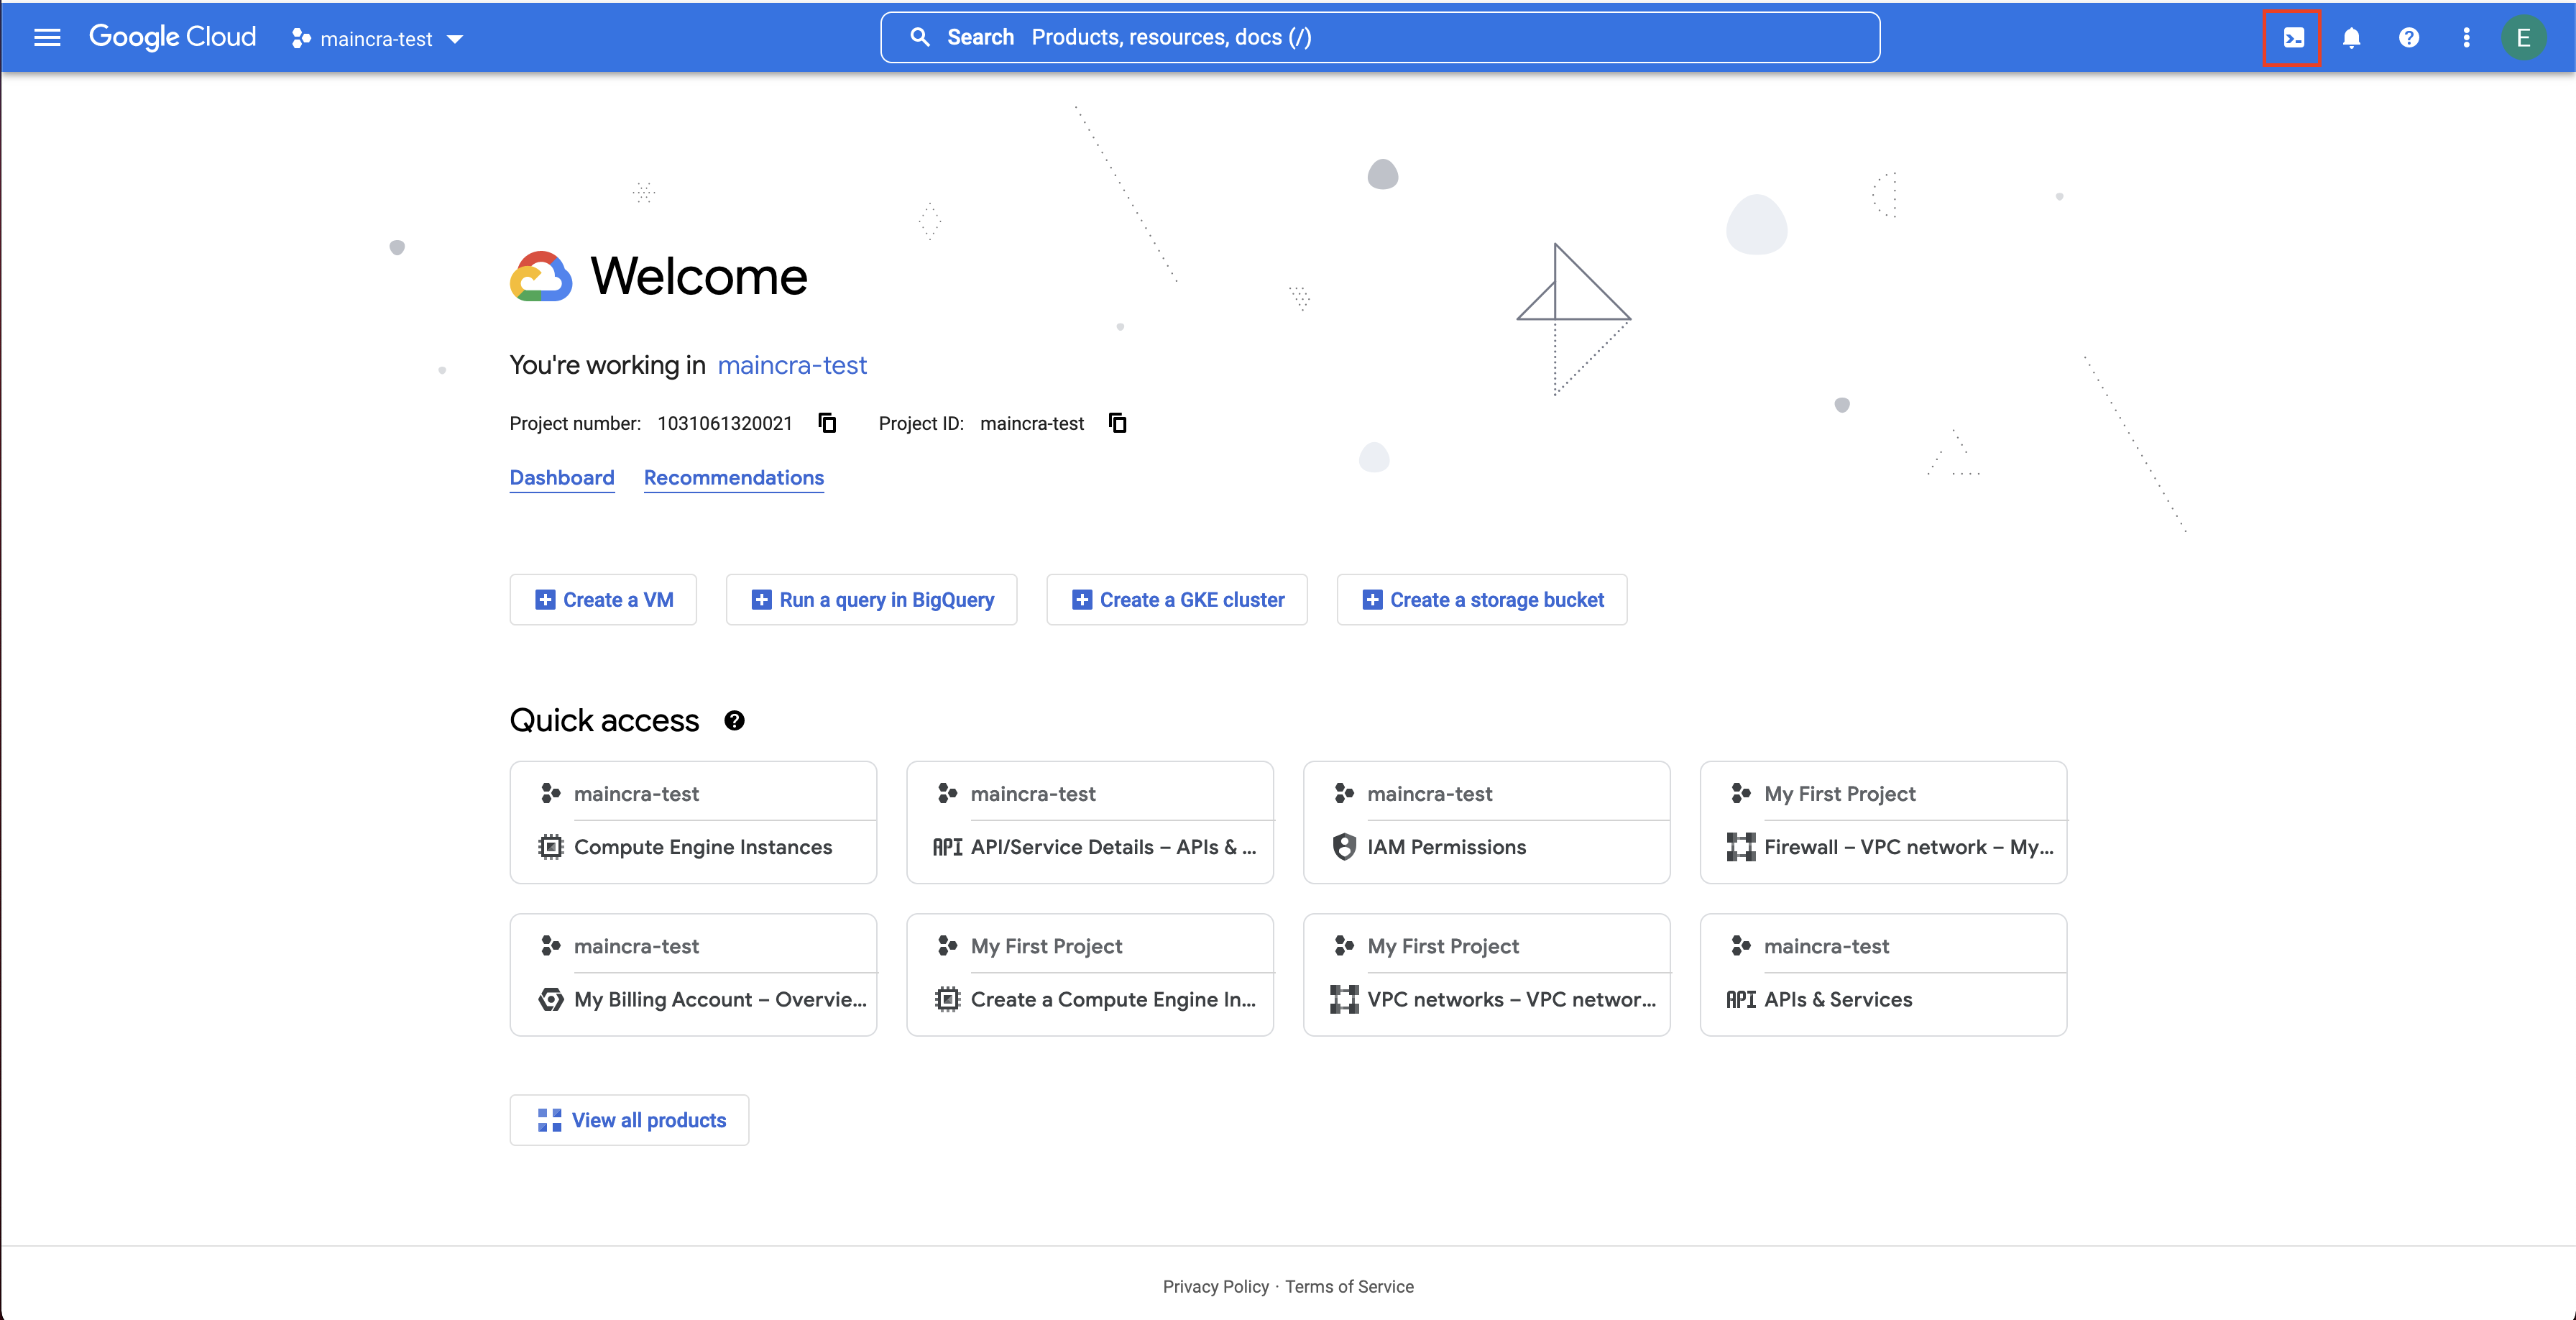Switch to the Dashboard tab

562,478
